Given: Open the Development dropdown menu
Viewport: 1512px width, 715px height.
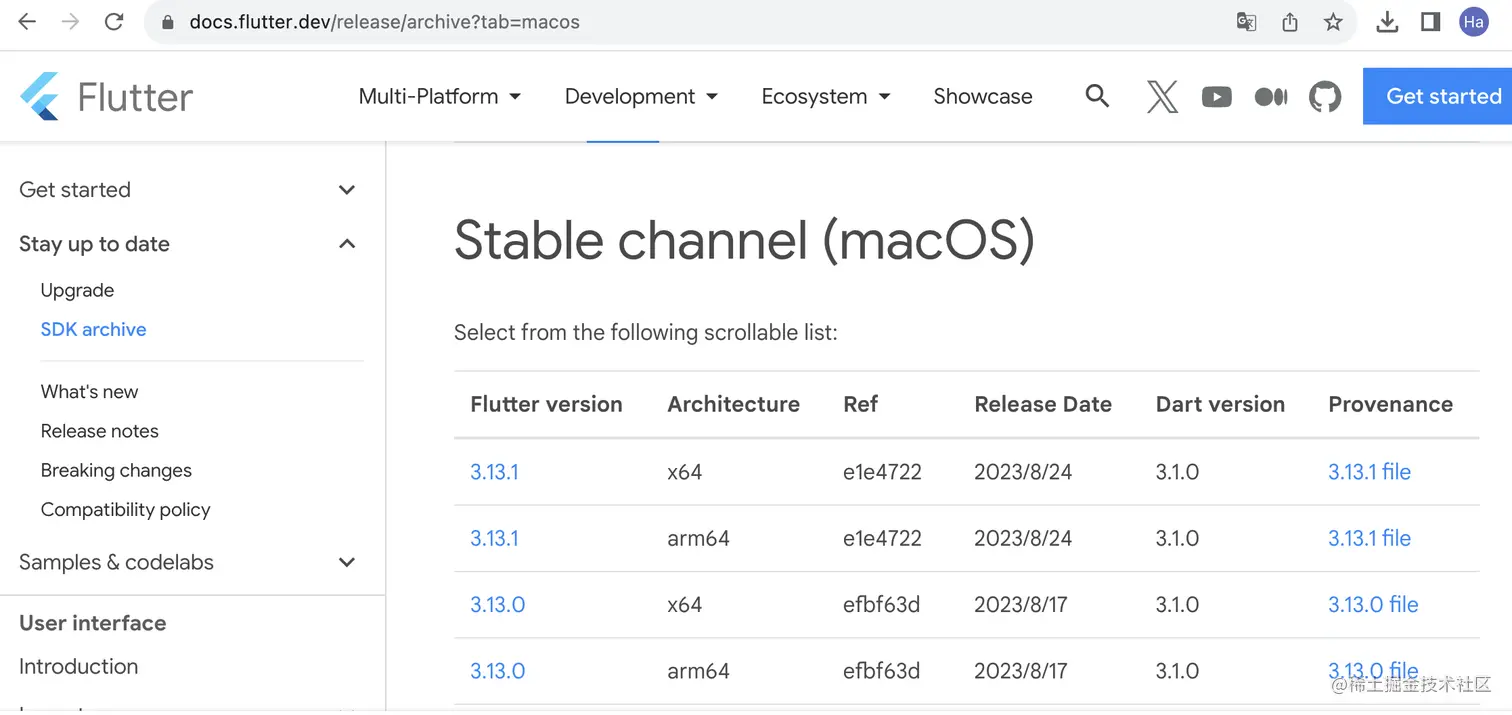Looking at the screenshot, I should [641, 97].
